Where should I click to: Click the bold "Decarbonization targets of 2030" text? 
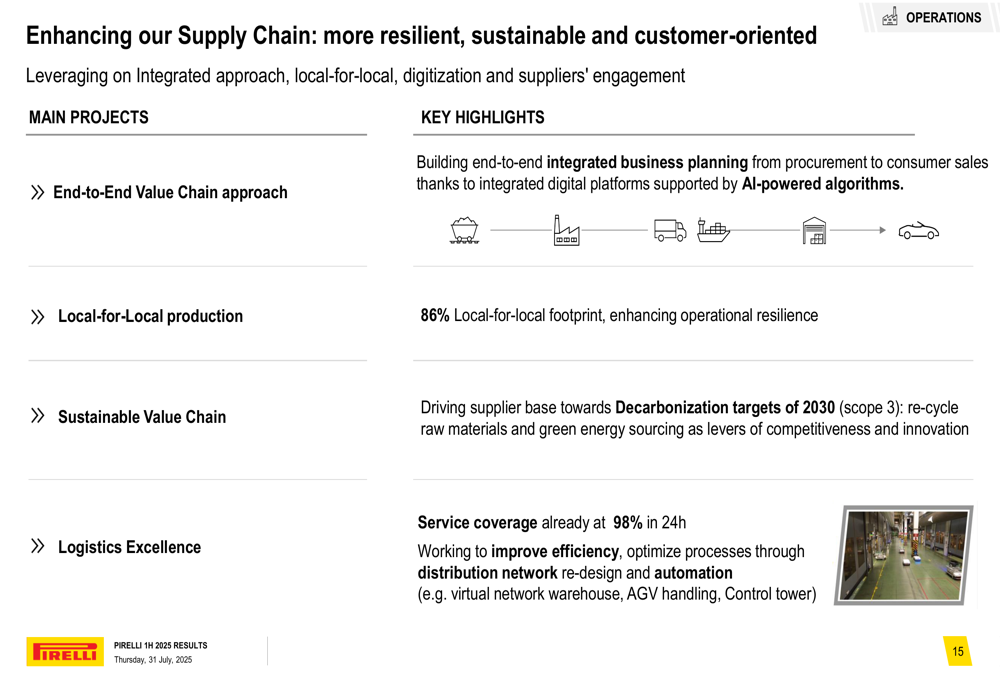725,408
